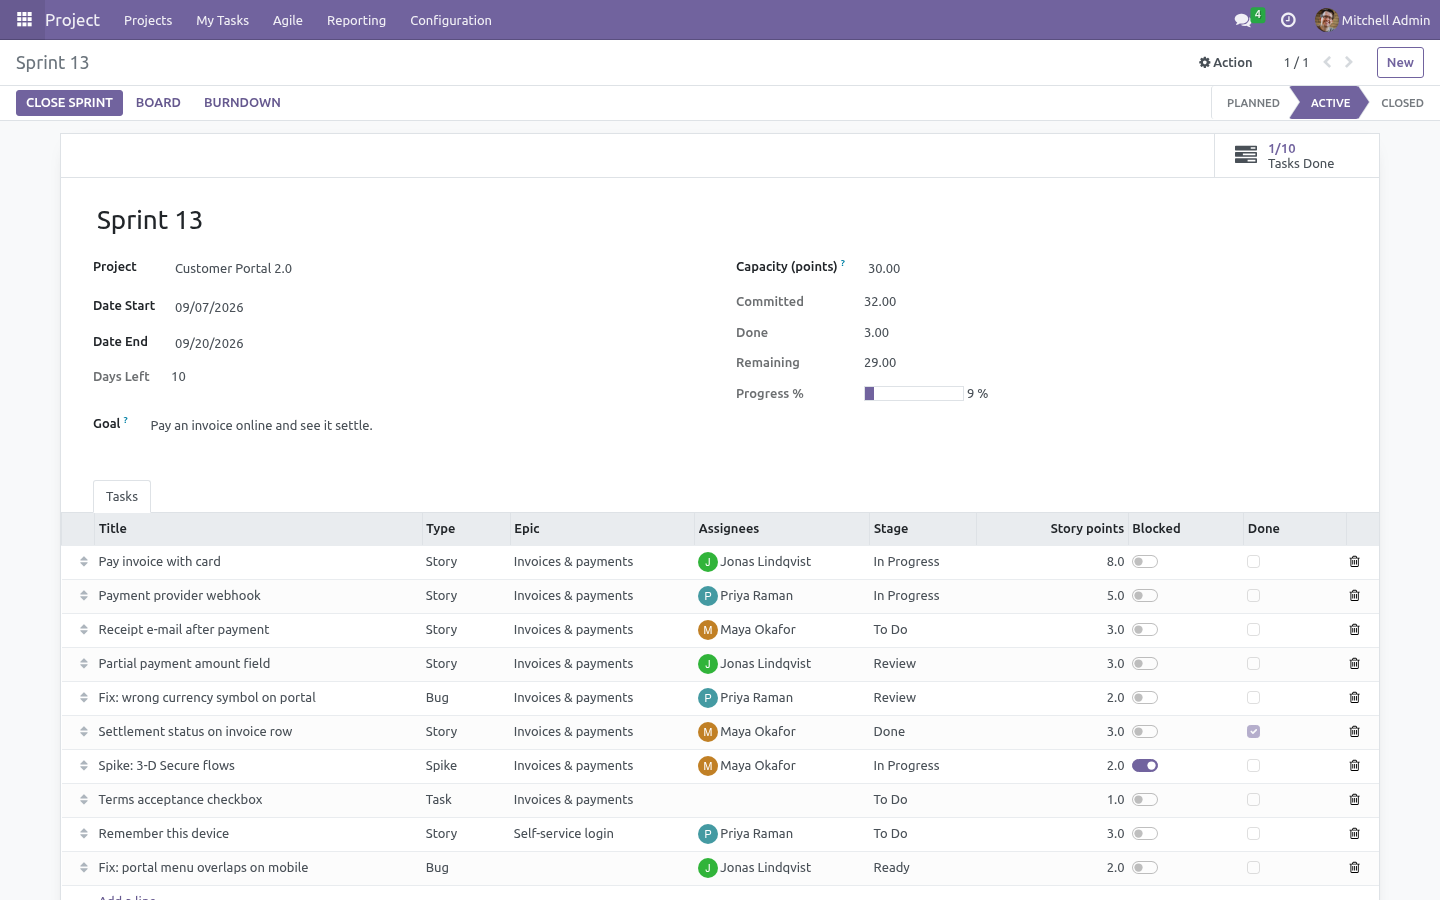Turn off Blocked for Spike: 3-D Secure flows

tap(1145, 766)
